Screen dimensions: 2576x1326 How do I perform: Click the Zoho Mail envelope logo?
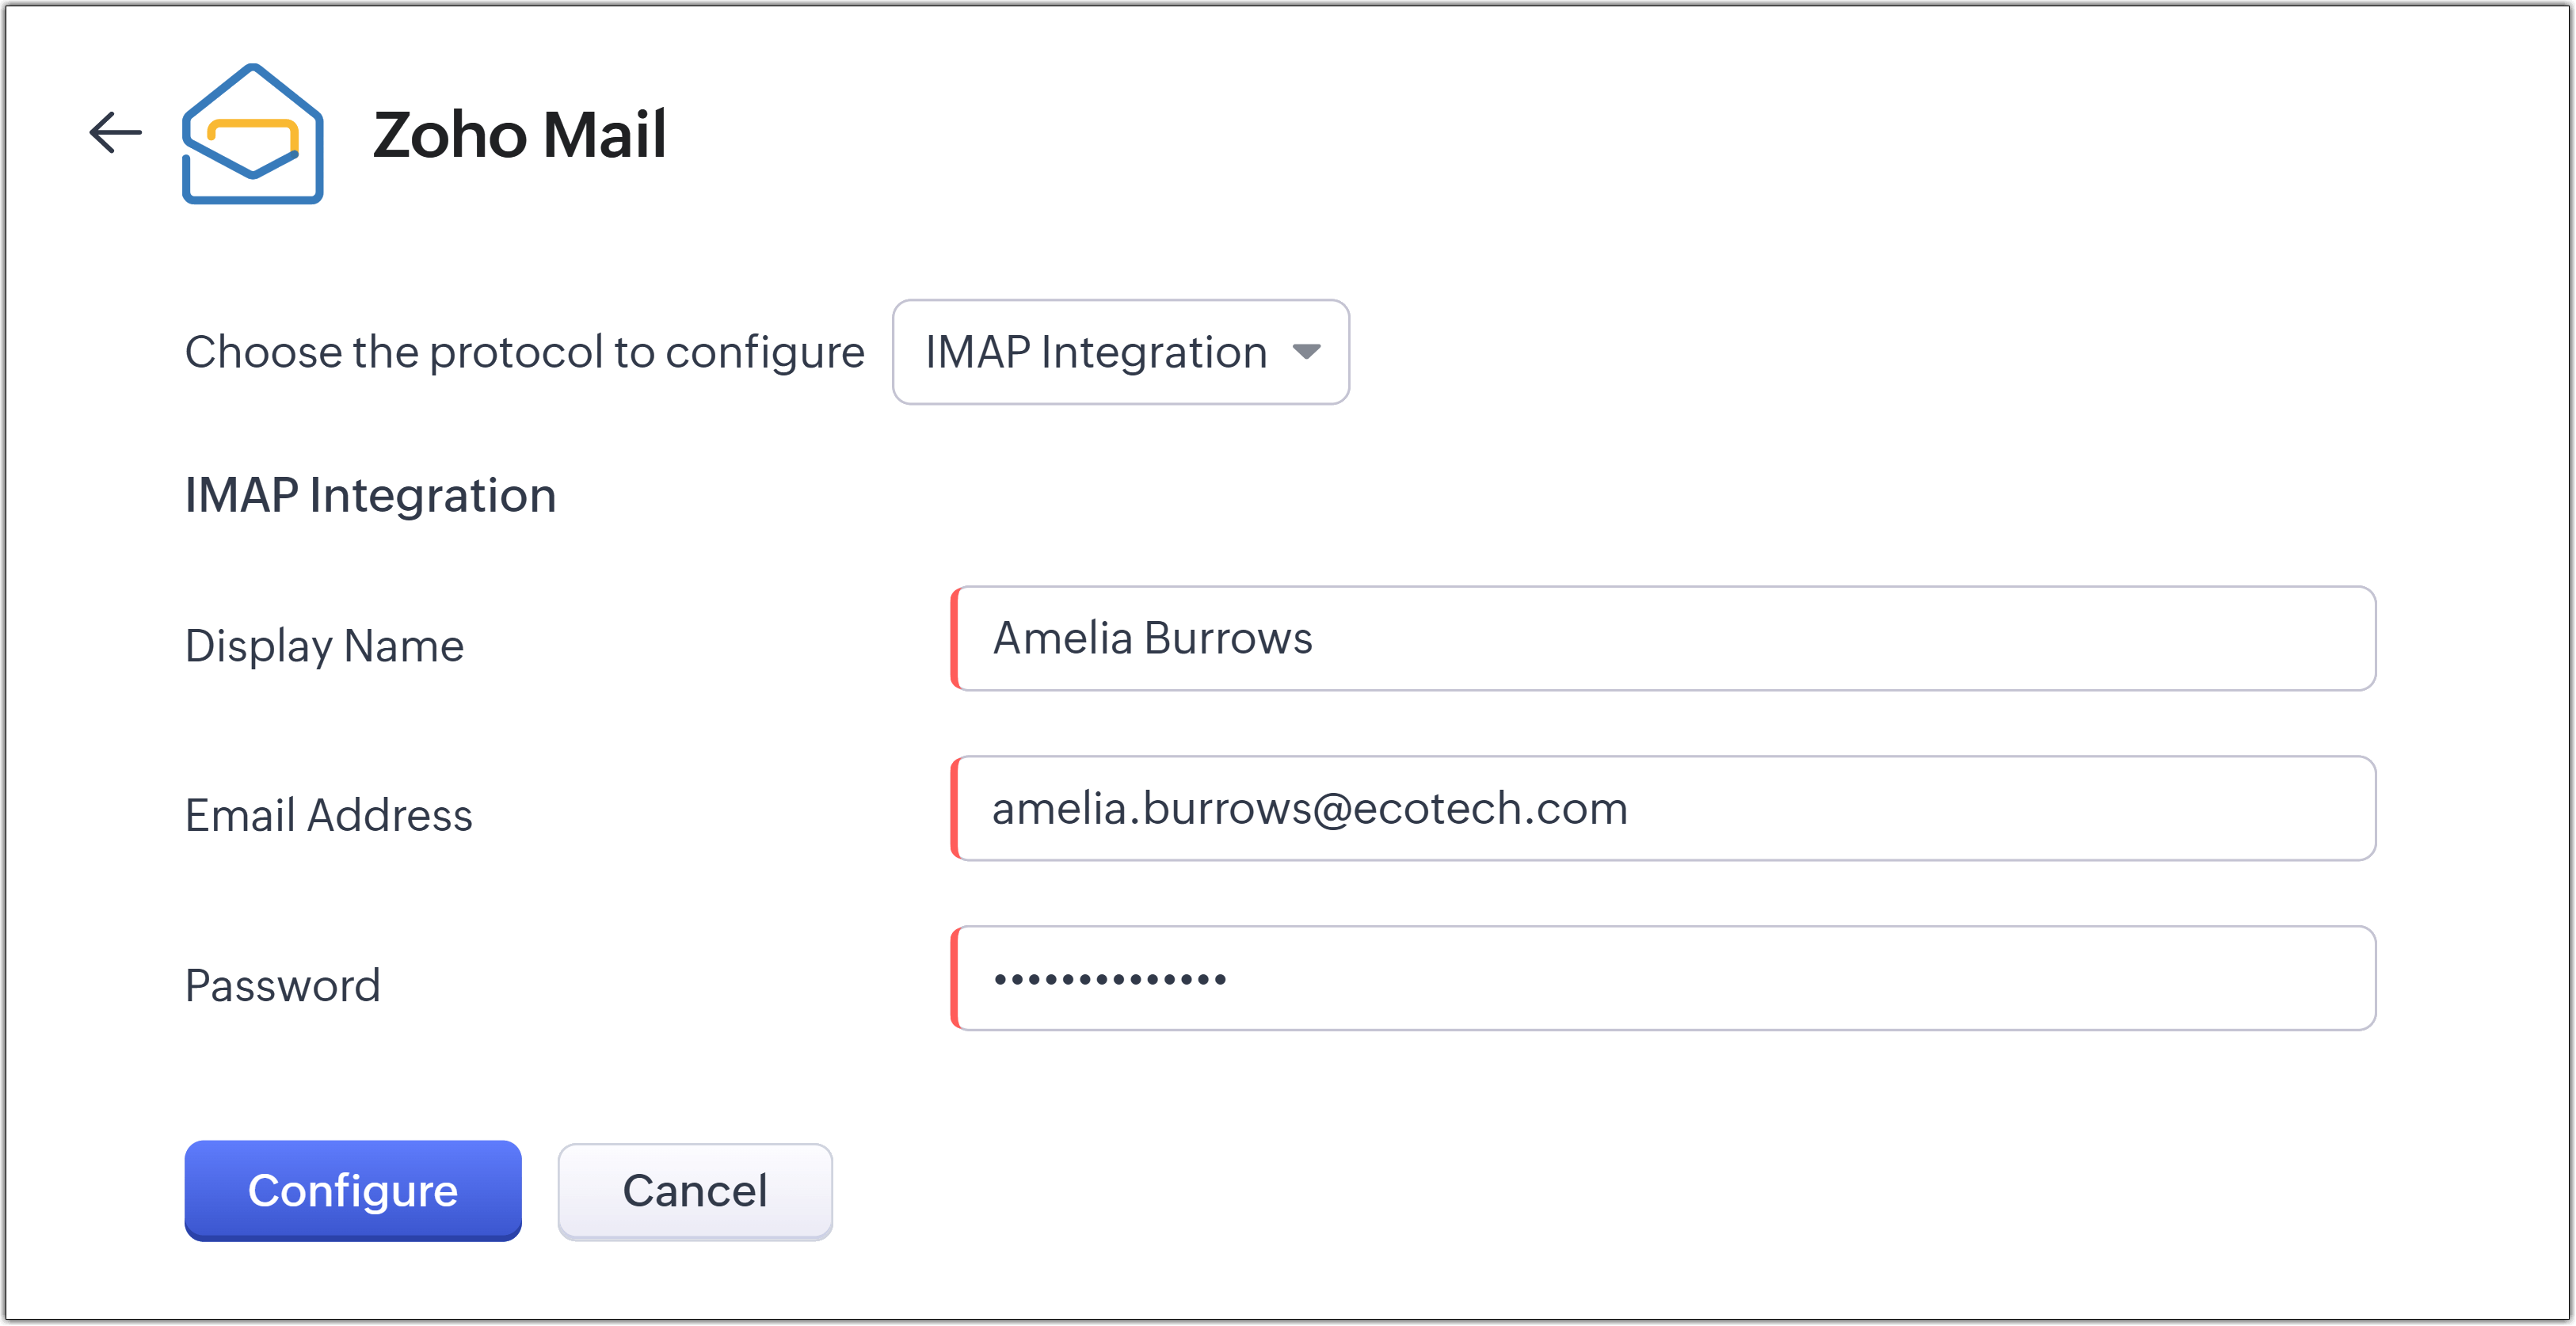tap(252, 134)
